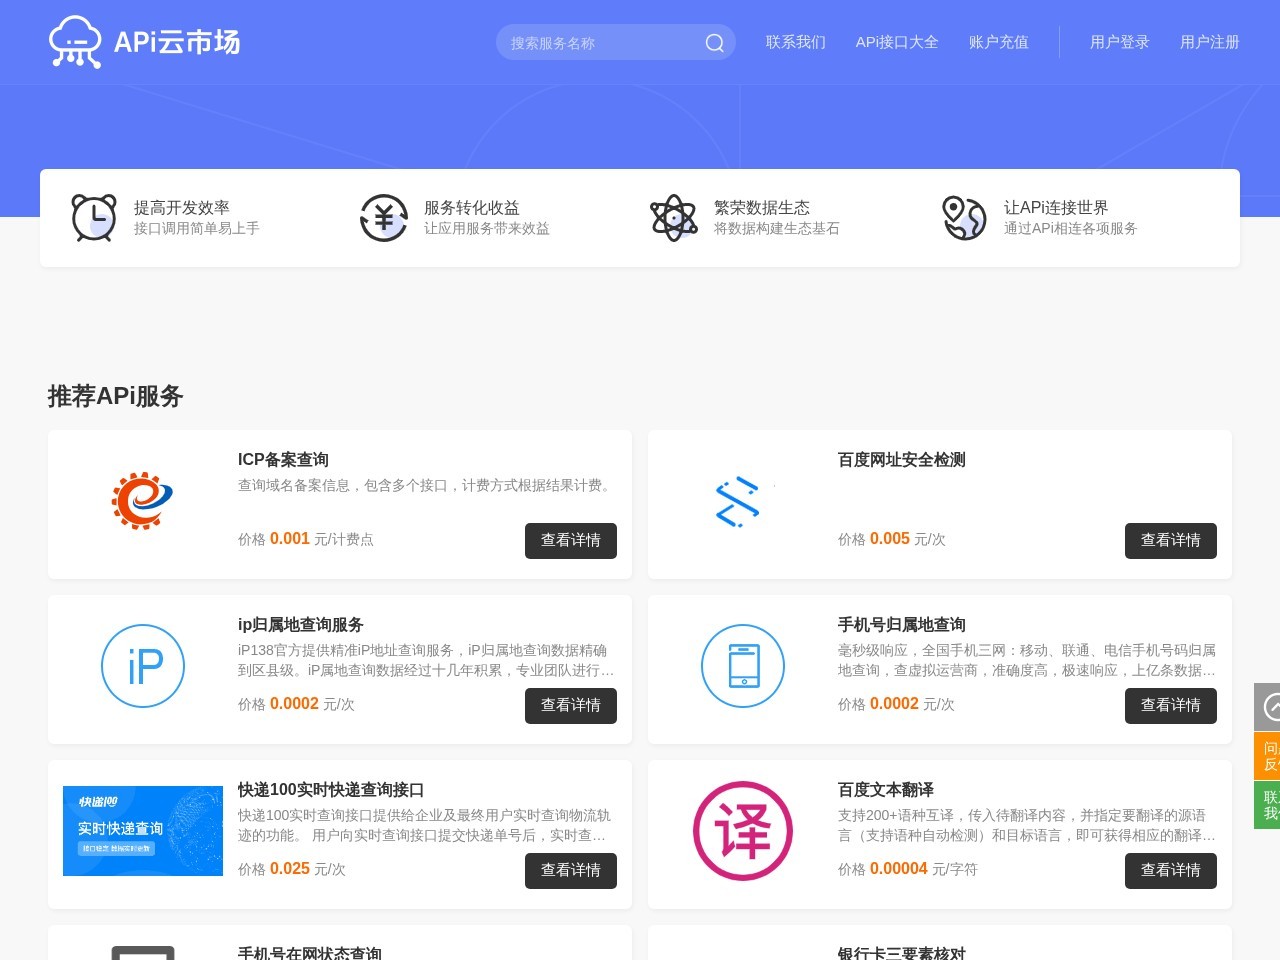
Task: Go to 用户登录
Action: (x=1120, y=42)
